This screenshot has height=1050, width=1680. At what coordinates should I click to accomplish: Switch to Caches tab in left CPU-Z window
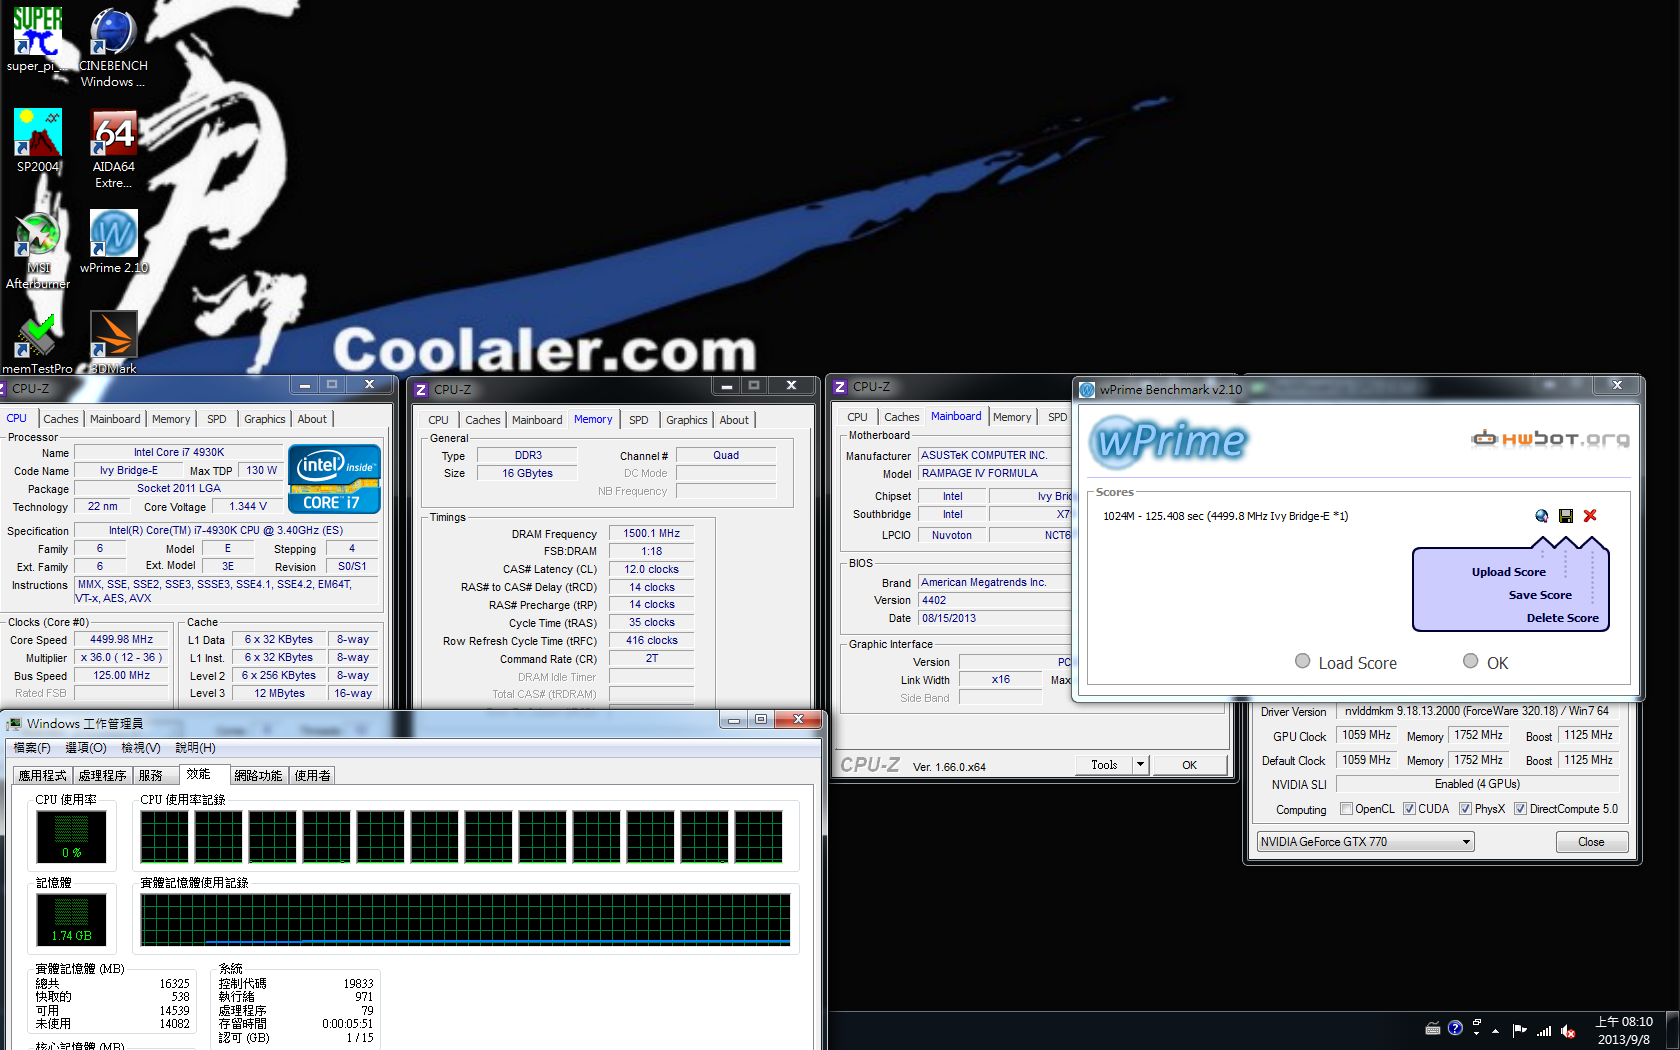(x=61, y=419)
